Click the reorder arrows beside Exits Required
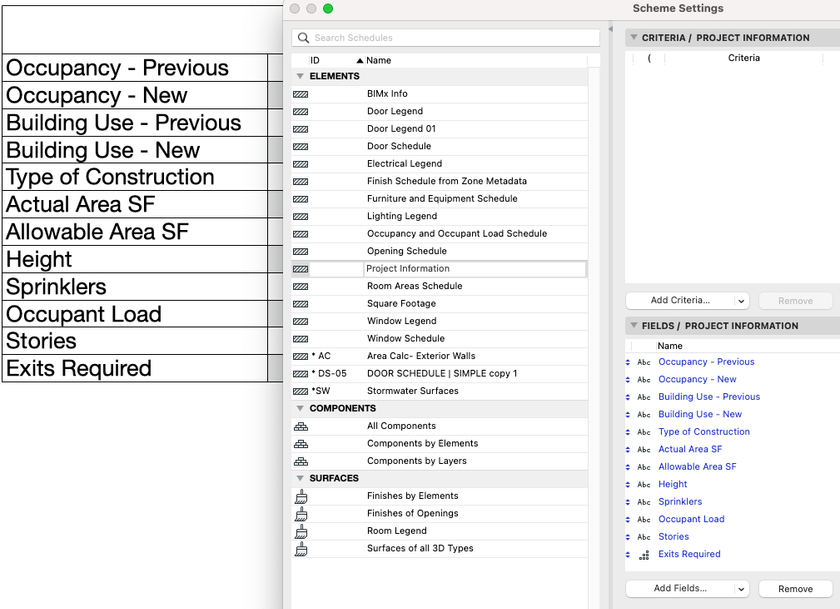 pos(628,554)
